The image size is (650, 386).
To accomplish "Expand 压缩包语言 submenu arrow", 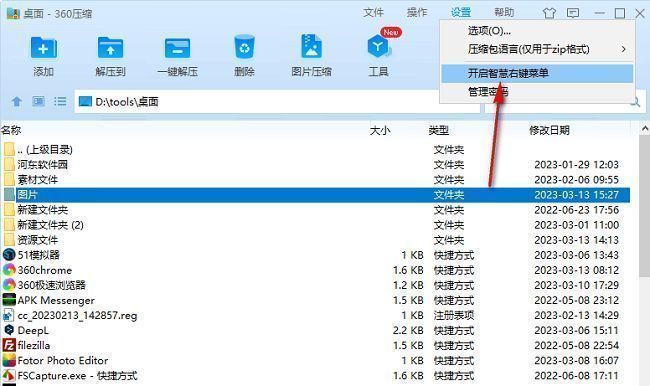I will pos(623,49).
